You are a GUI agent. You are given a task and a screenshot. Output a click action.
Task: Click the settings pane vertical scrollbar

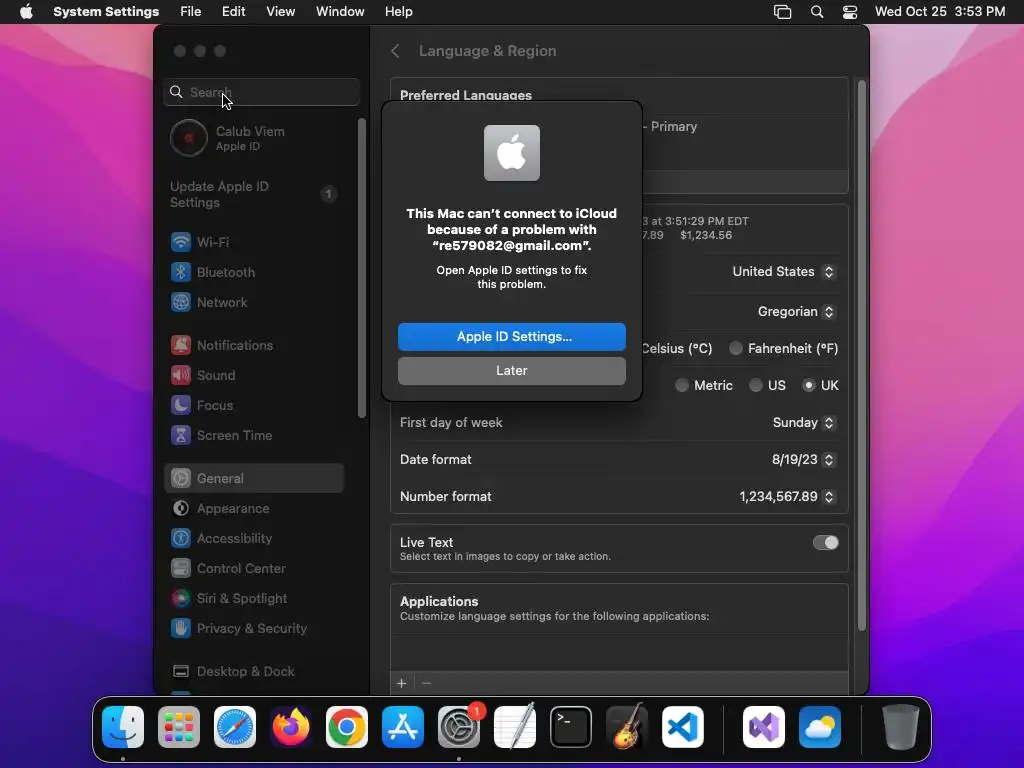pos(861,356)
